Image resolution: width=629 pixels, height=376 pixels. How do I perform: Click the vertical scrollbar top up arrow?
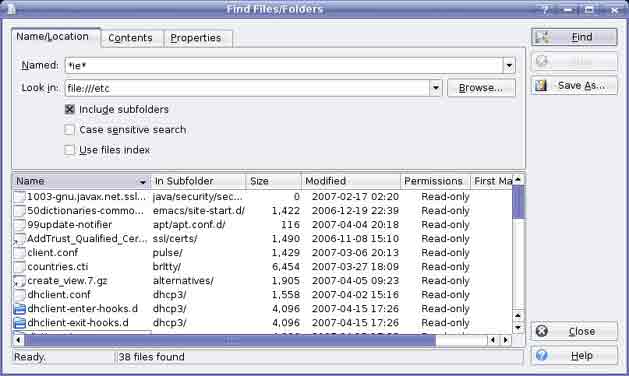point(518,180)
